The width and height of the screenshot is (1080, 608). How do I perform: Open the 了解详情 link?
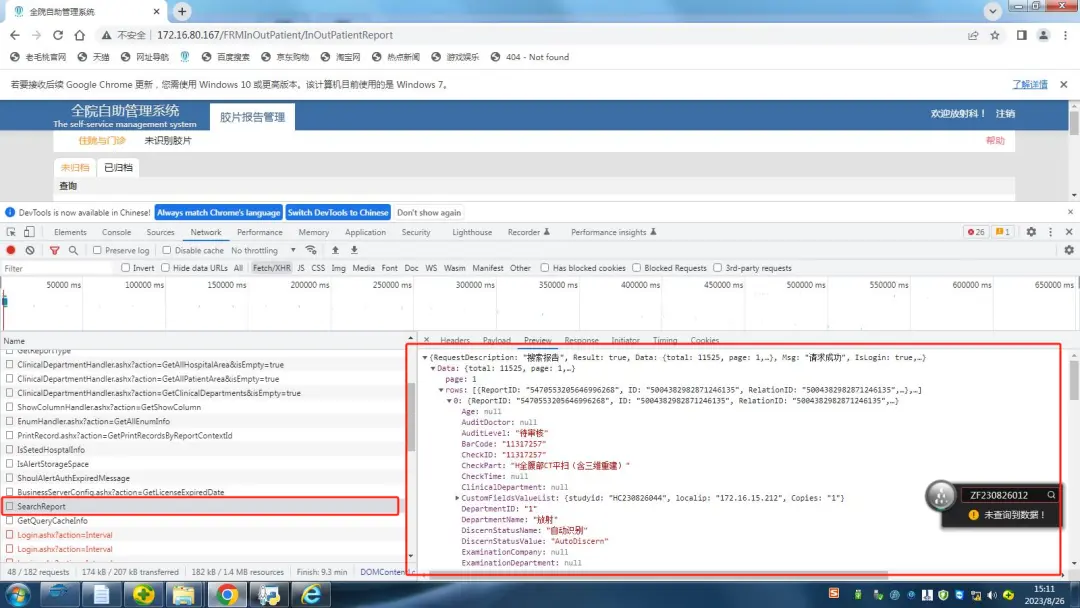point(1030,85)
